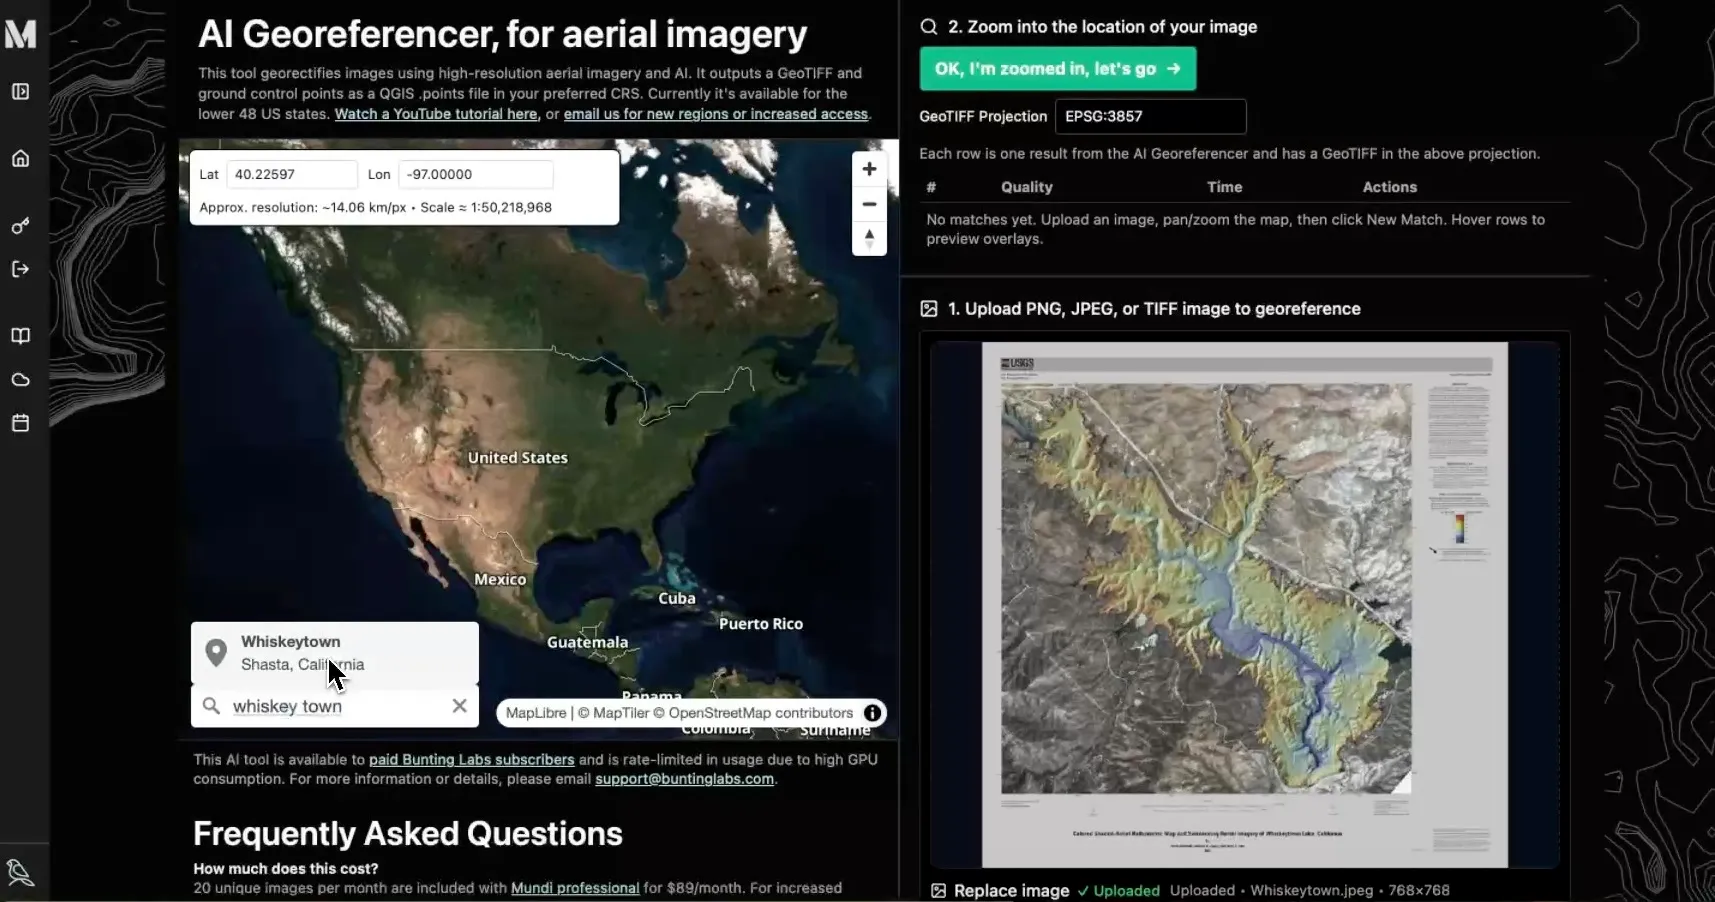Click the Lon input field

(x=475, y=174)
